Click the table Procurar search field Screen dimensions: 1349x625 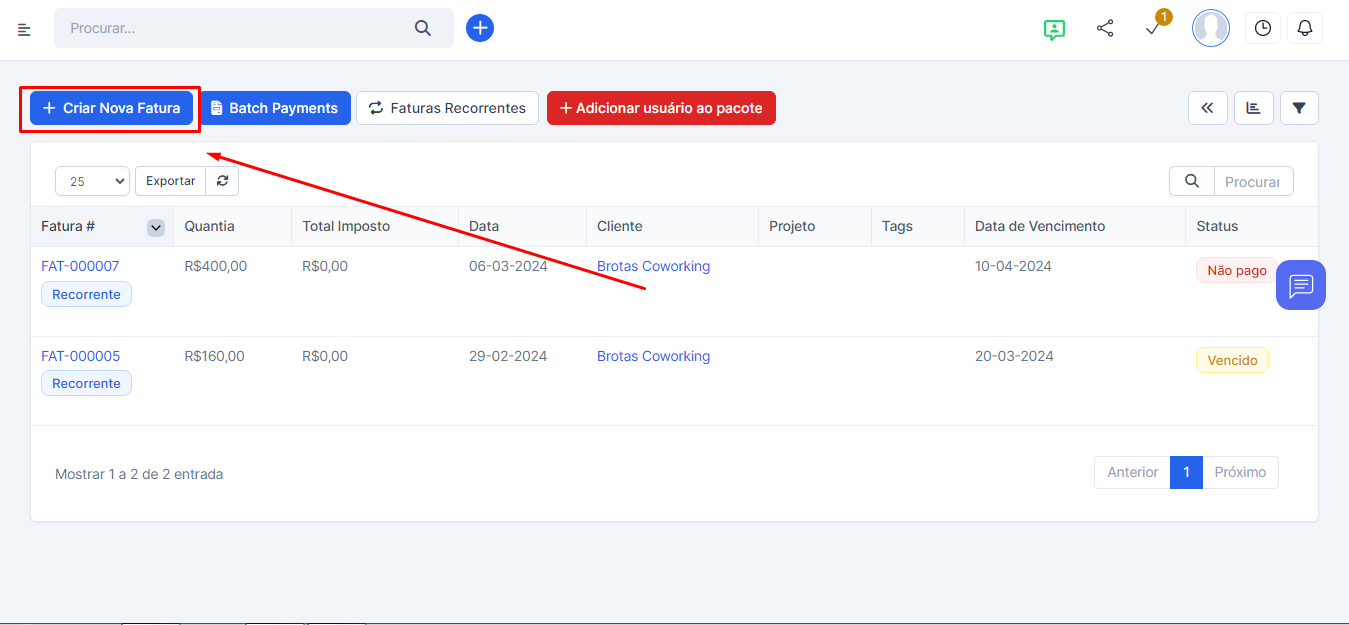tap(1252, 181)
